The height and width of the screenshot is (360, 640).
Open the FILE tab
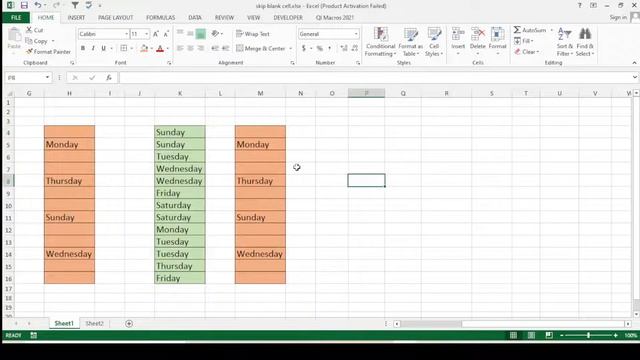tap(16, 18)
